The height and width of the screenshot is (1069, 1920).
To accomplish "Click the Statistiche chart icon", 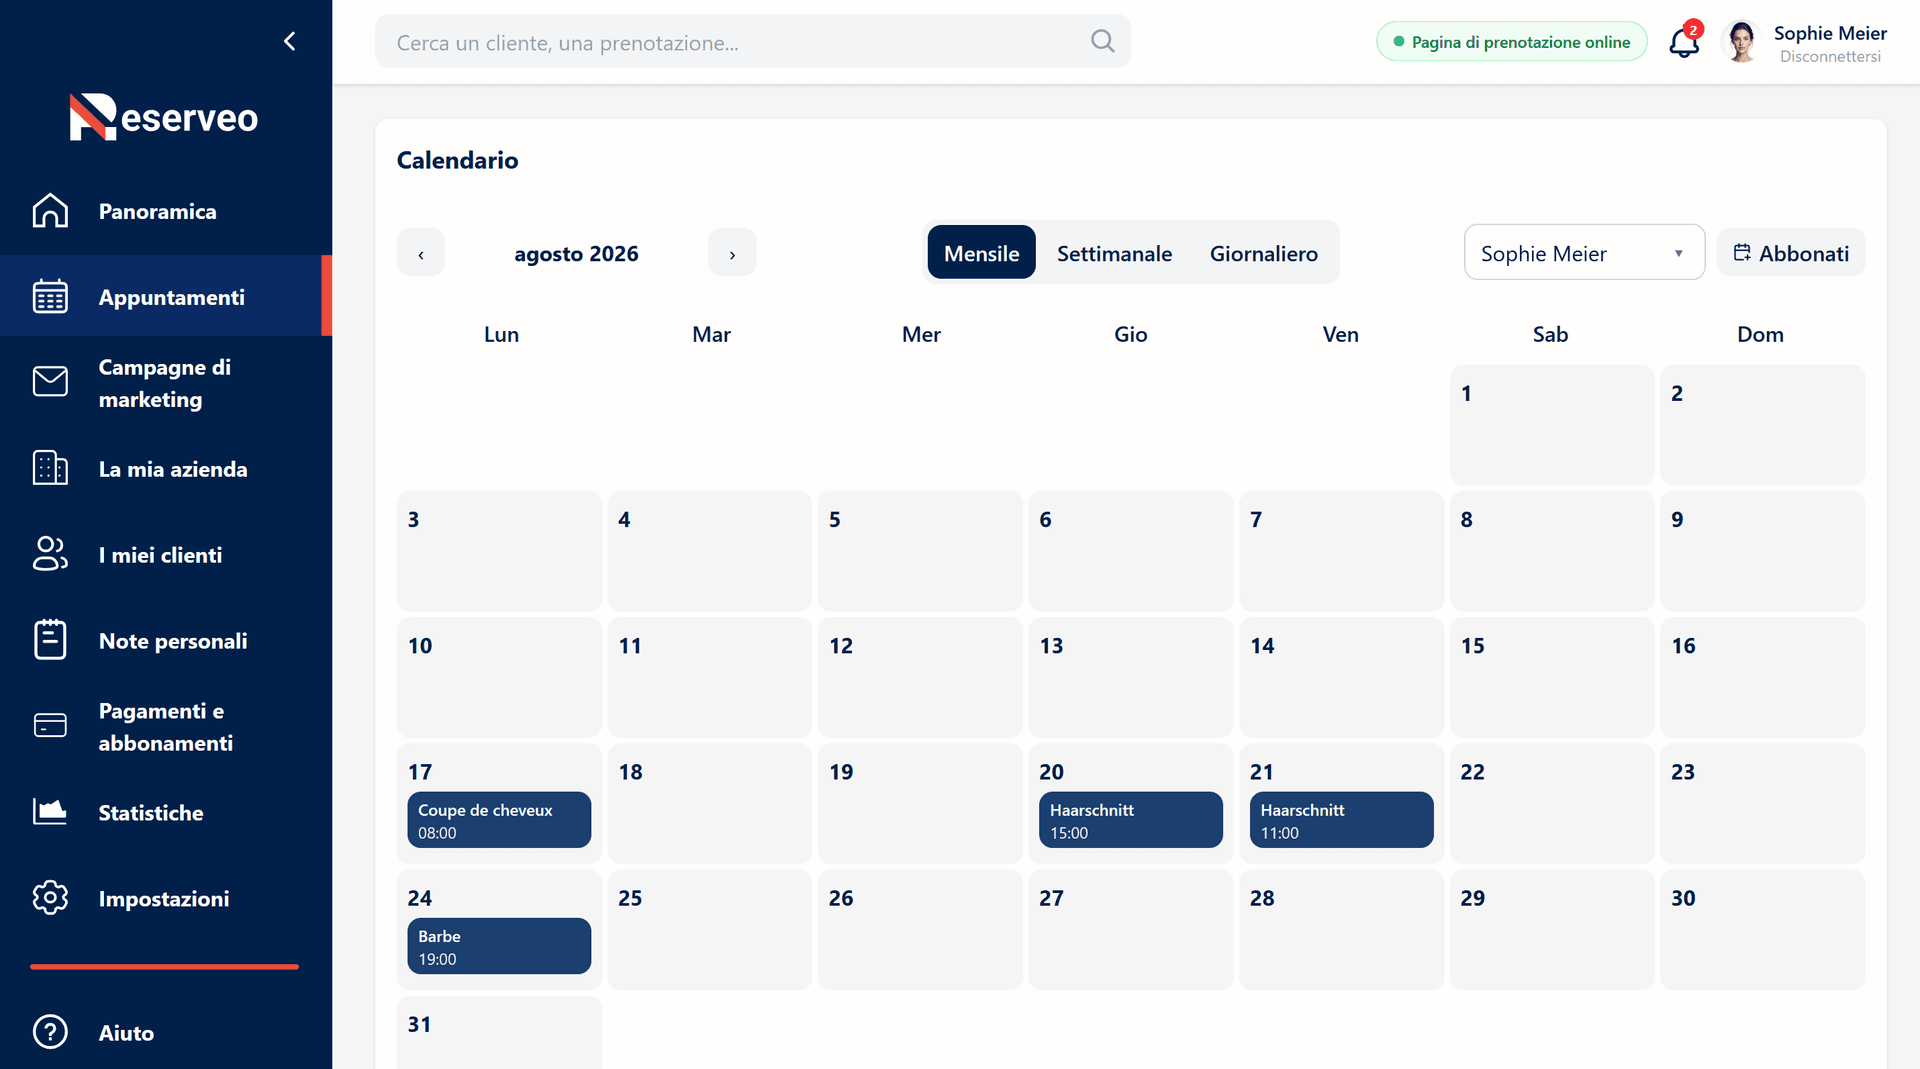I will click(x=50, y=812).
